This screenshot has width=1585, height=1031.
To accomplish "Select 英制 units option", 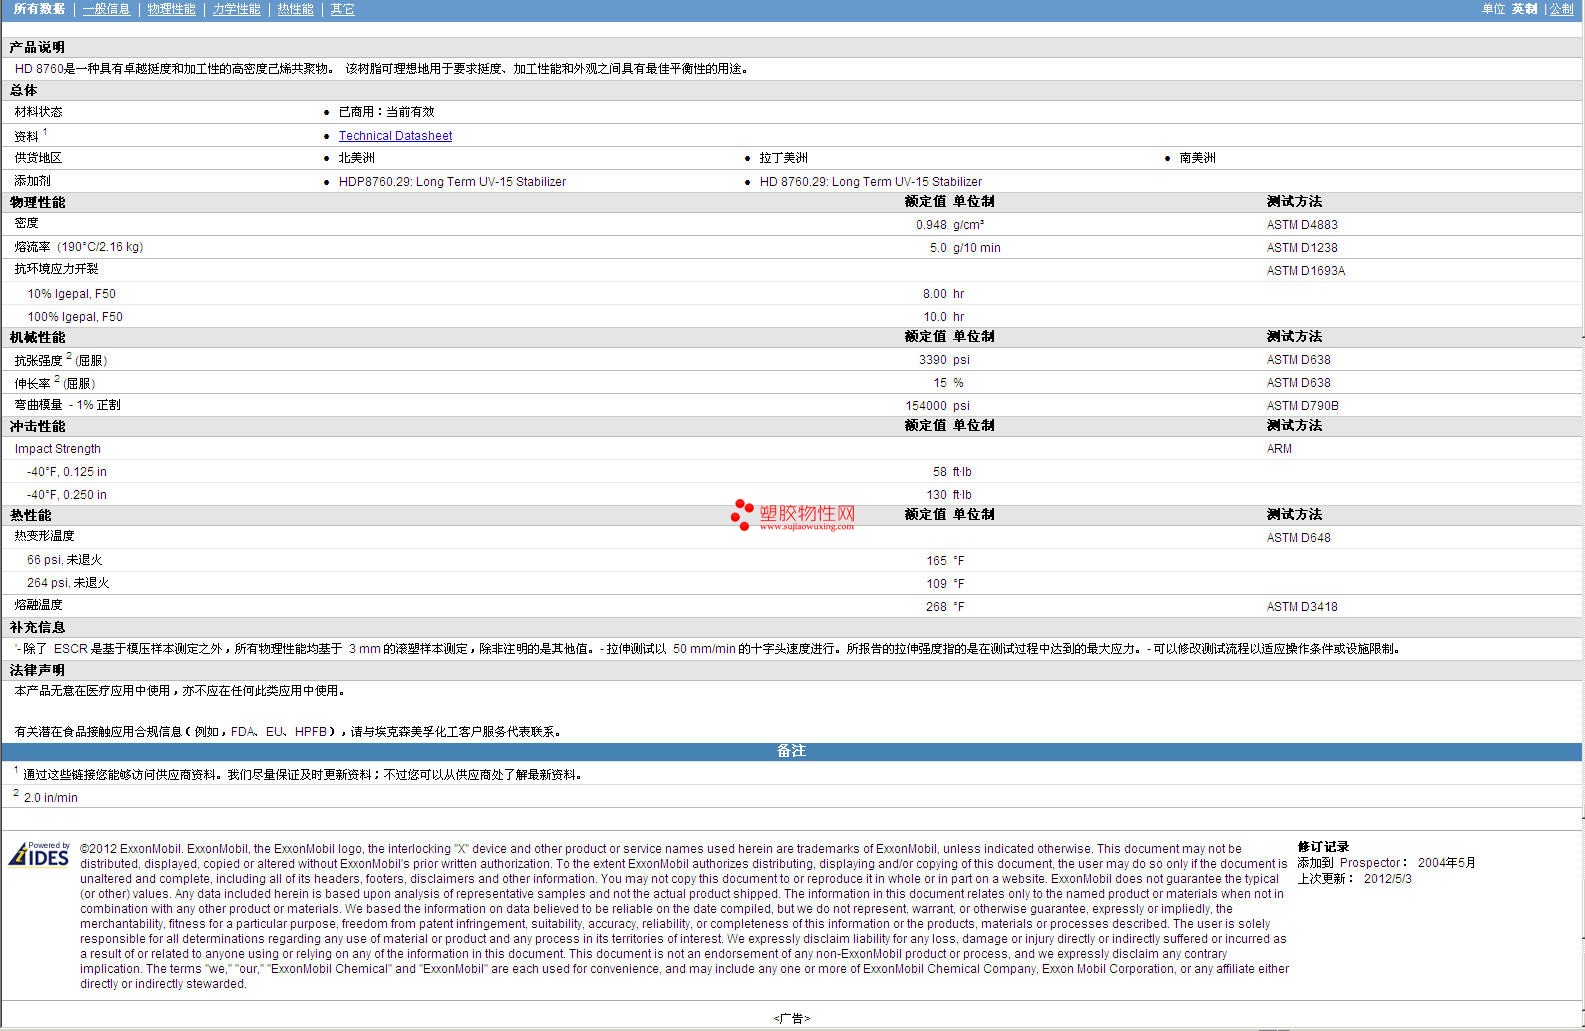I will coord(1524,9).
